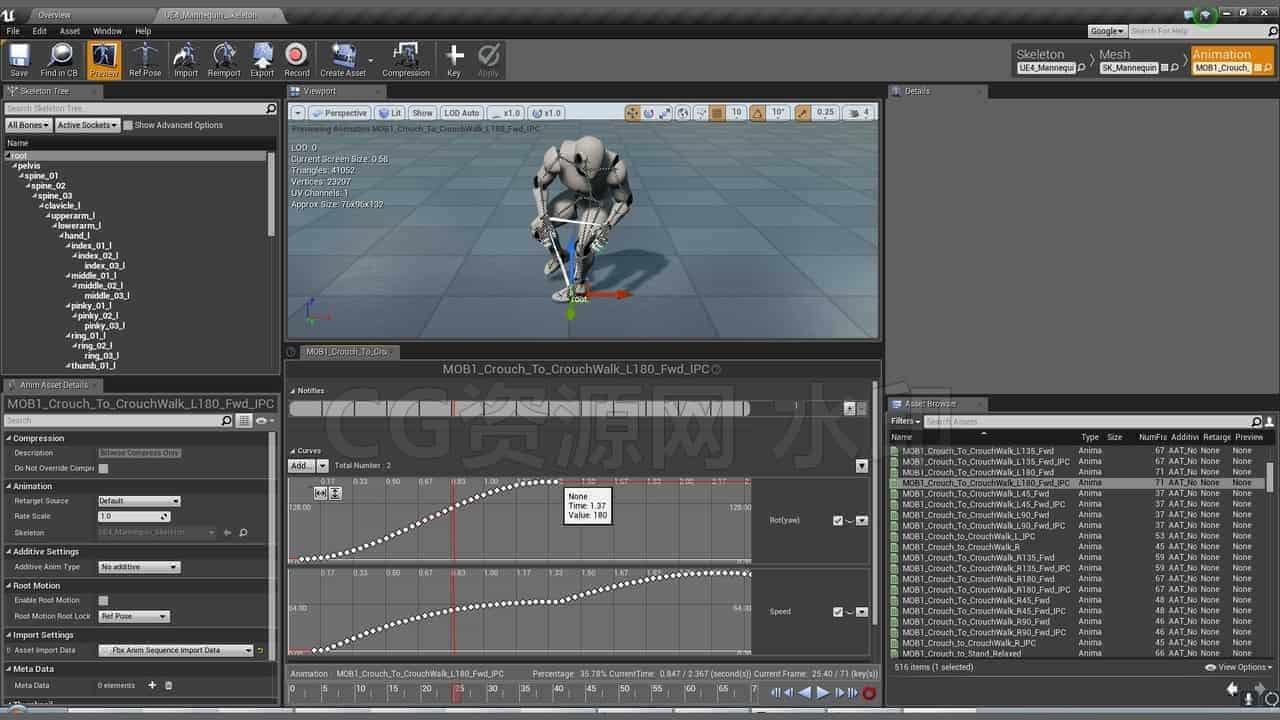The image size is (1280, 720).
Task: Open the Compression toolbar tool
Action: [406, 60]
